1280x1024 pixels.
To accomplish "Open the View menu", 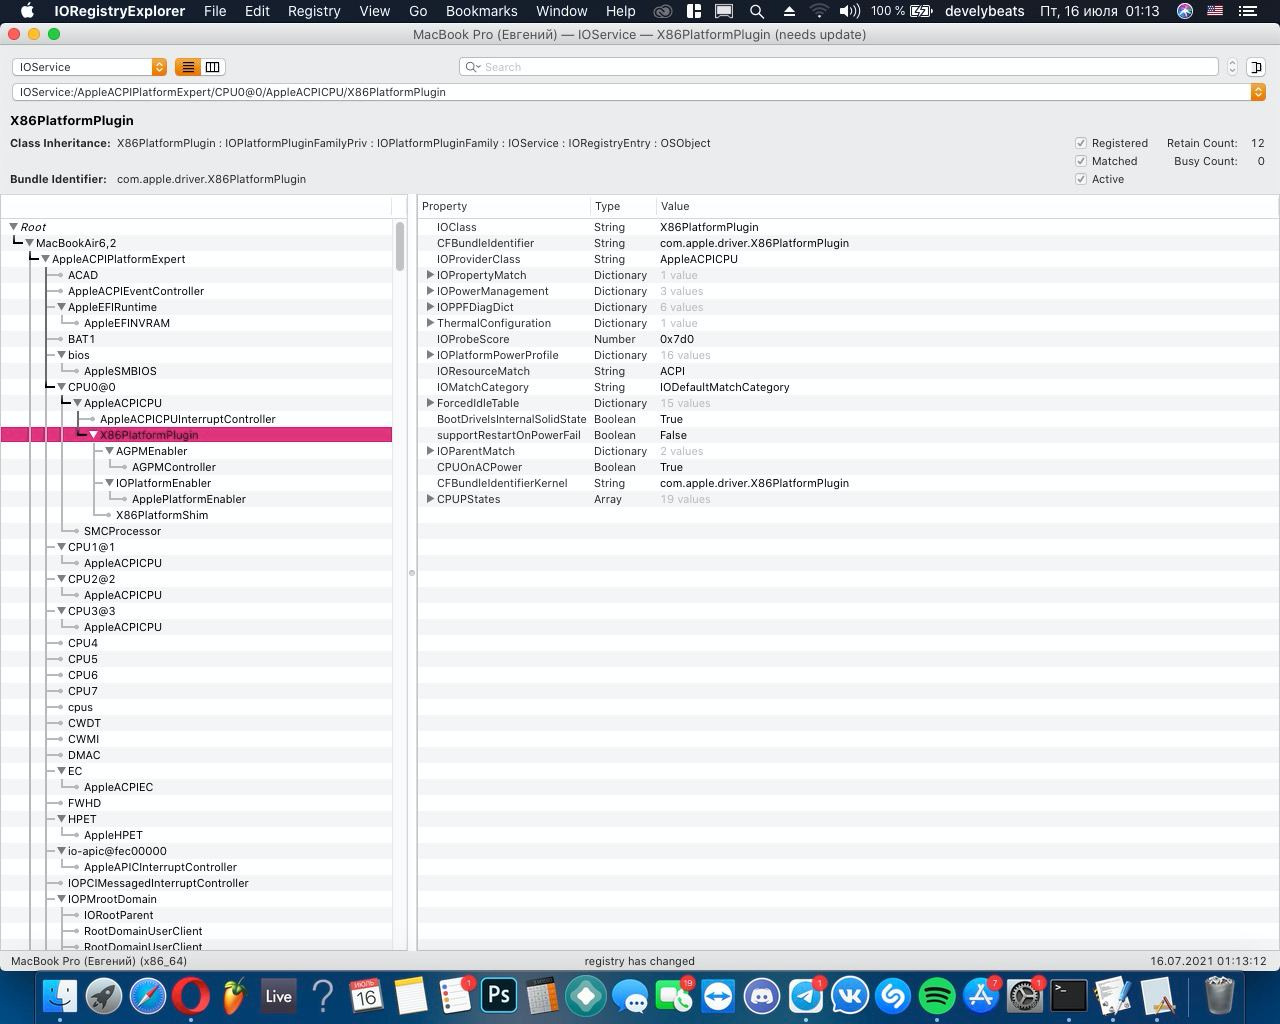I will click(374, 11).
